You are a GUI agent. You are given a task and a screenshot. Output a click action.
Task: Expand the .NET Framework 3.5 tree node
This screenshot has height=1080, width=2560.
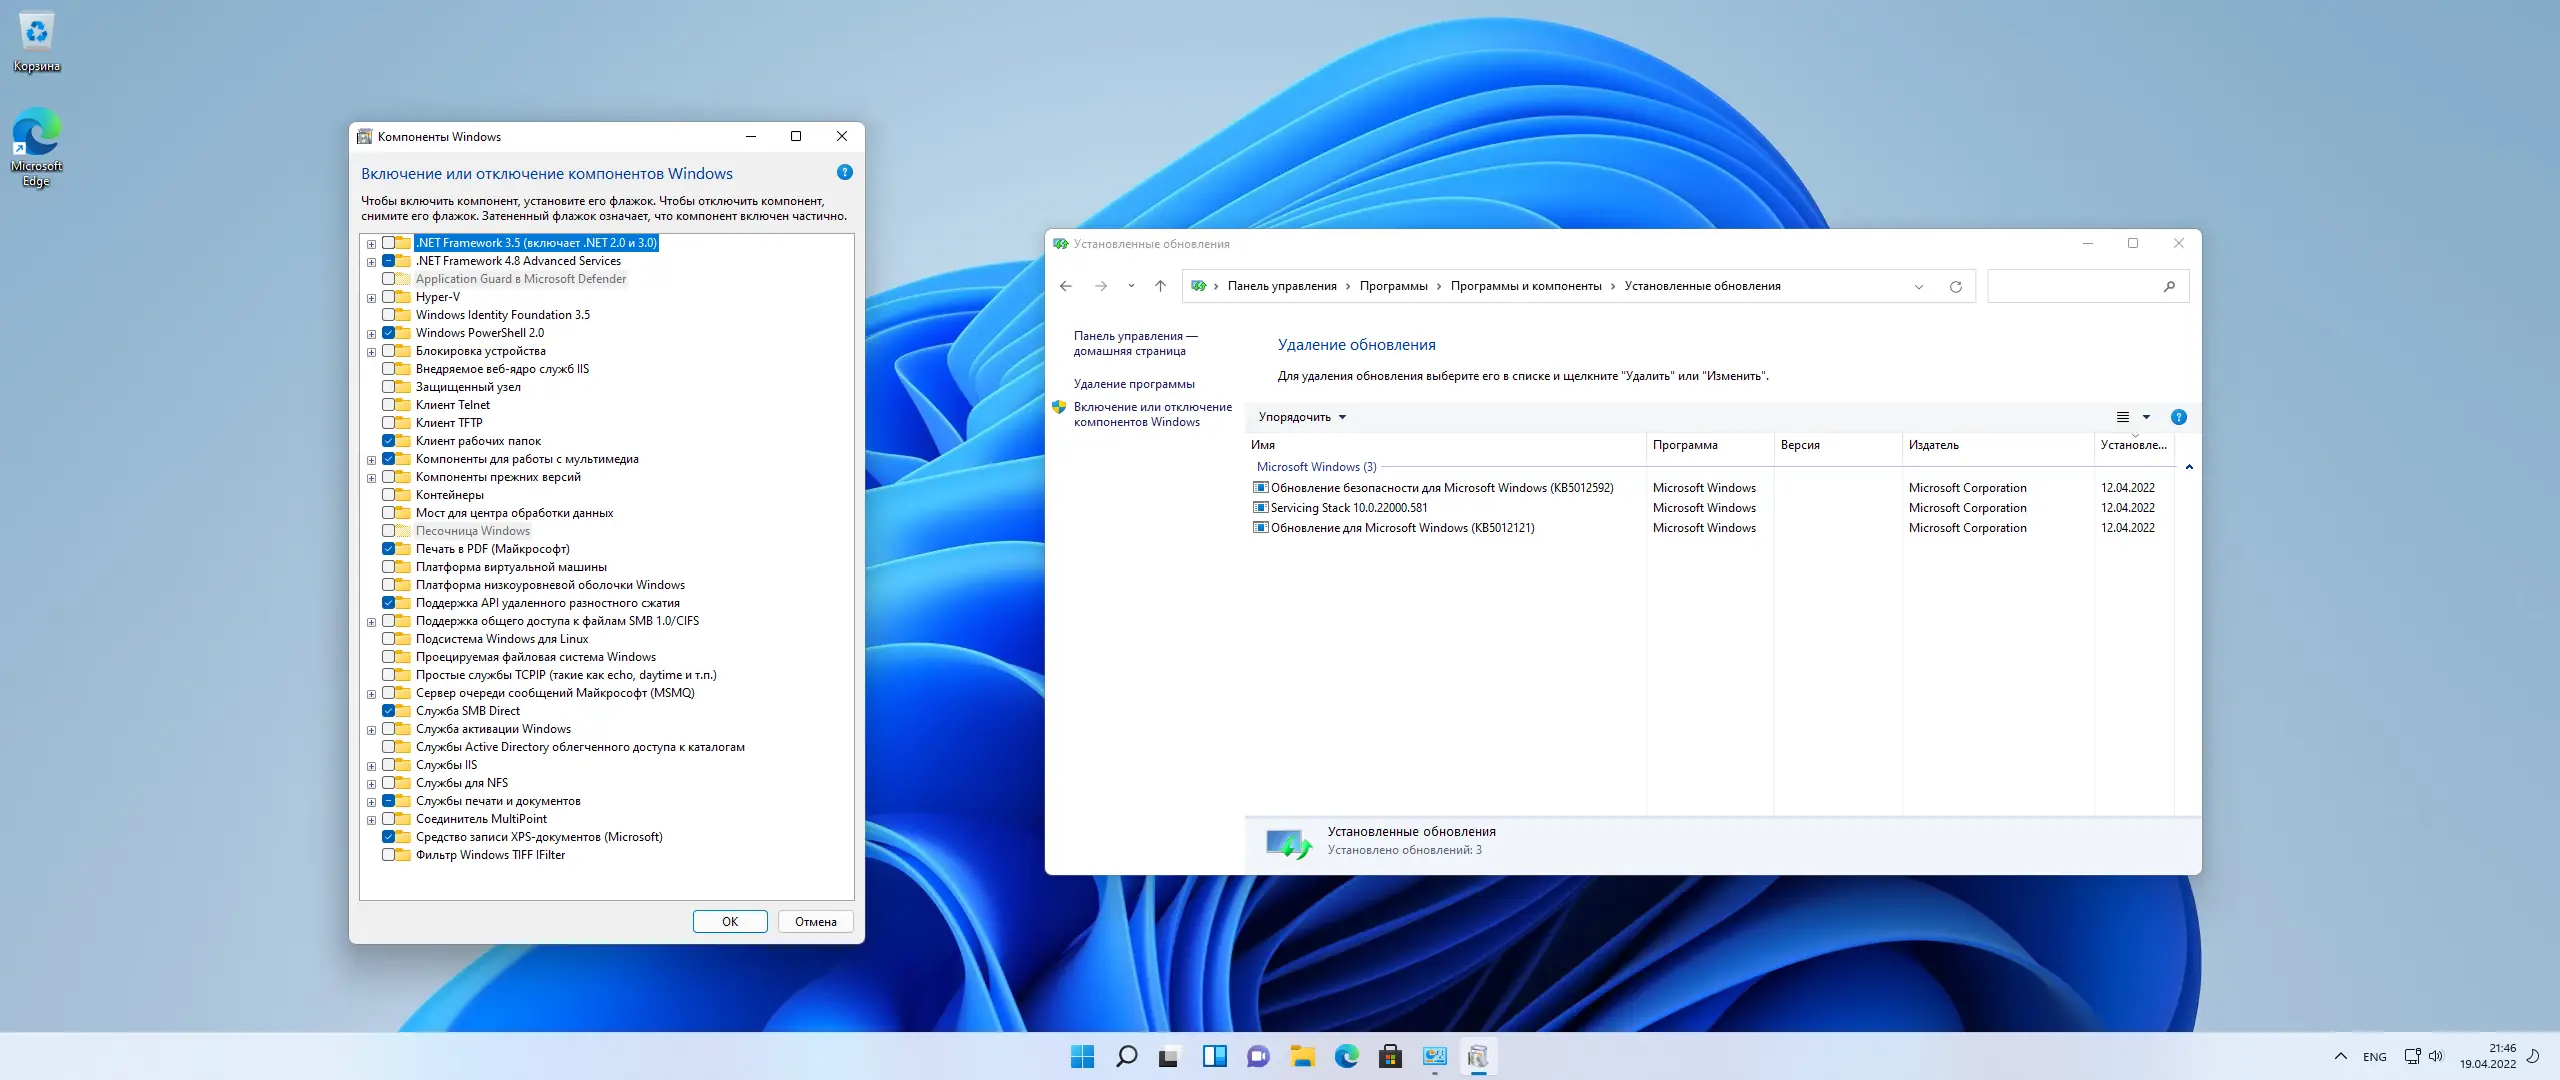coord(371,244)
